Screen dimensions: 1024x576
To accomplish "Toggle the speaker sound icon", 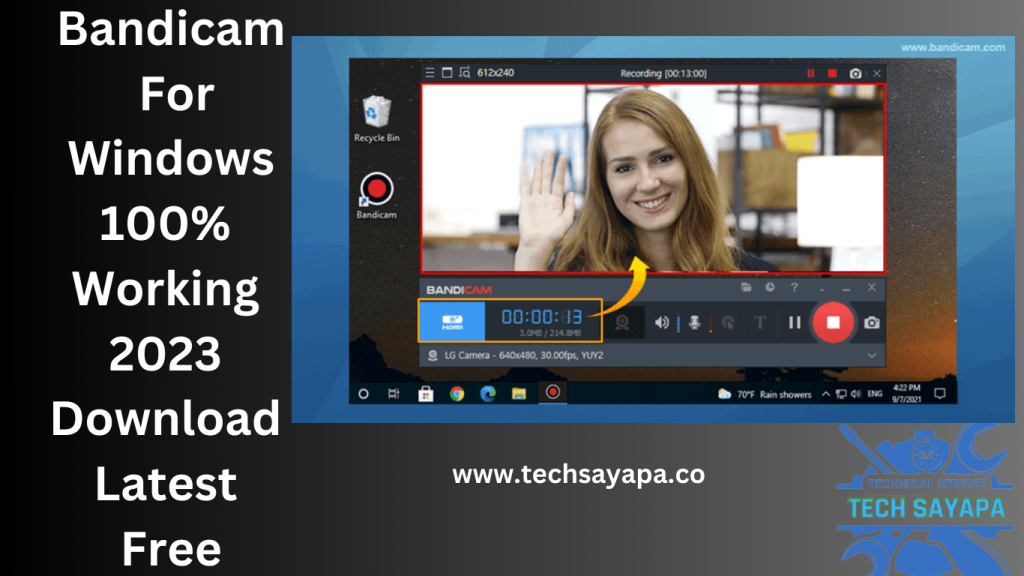I will 662,323.
